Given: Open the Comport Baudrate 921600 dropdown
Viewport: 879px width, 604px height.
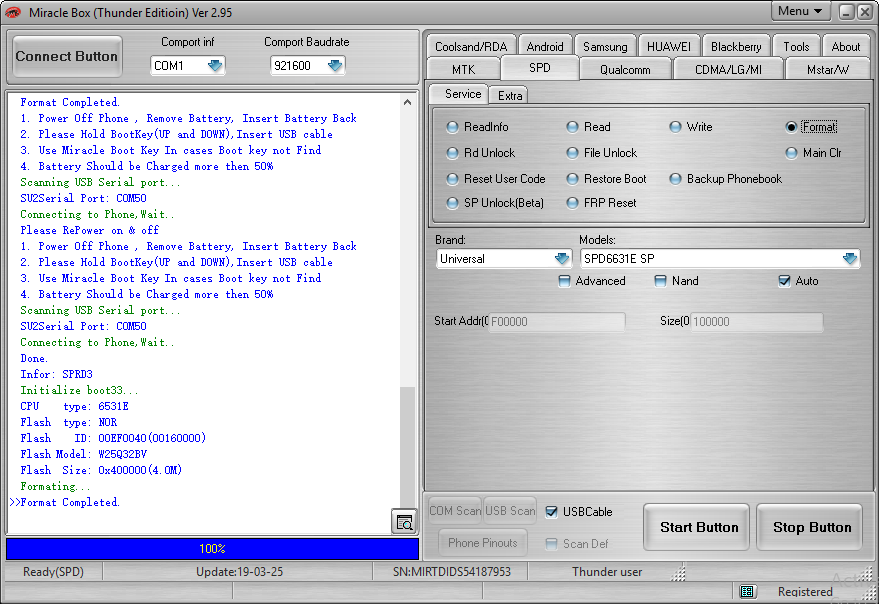Looking at the screenshot, I should pos(335,66).
